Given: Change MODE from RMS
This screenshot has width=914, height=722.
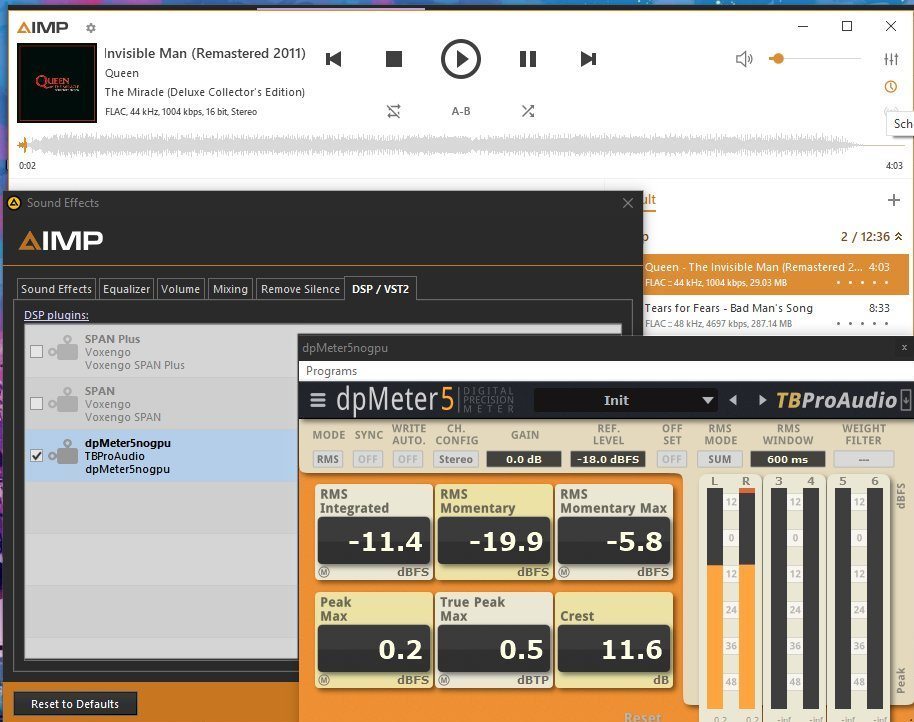Looking at the screenshot, I should (x=328, y=459).
